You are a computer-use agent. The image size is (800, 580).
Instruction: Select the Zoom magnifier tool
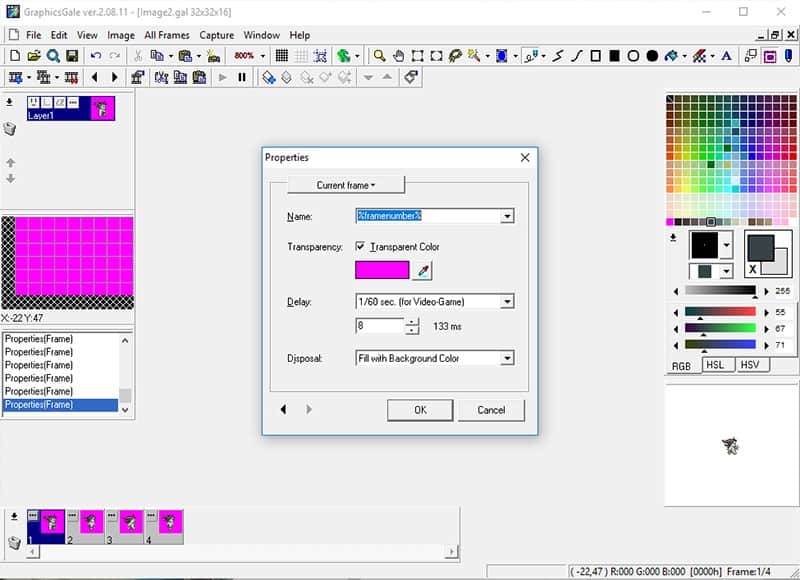(379, 56)
